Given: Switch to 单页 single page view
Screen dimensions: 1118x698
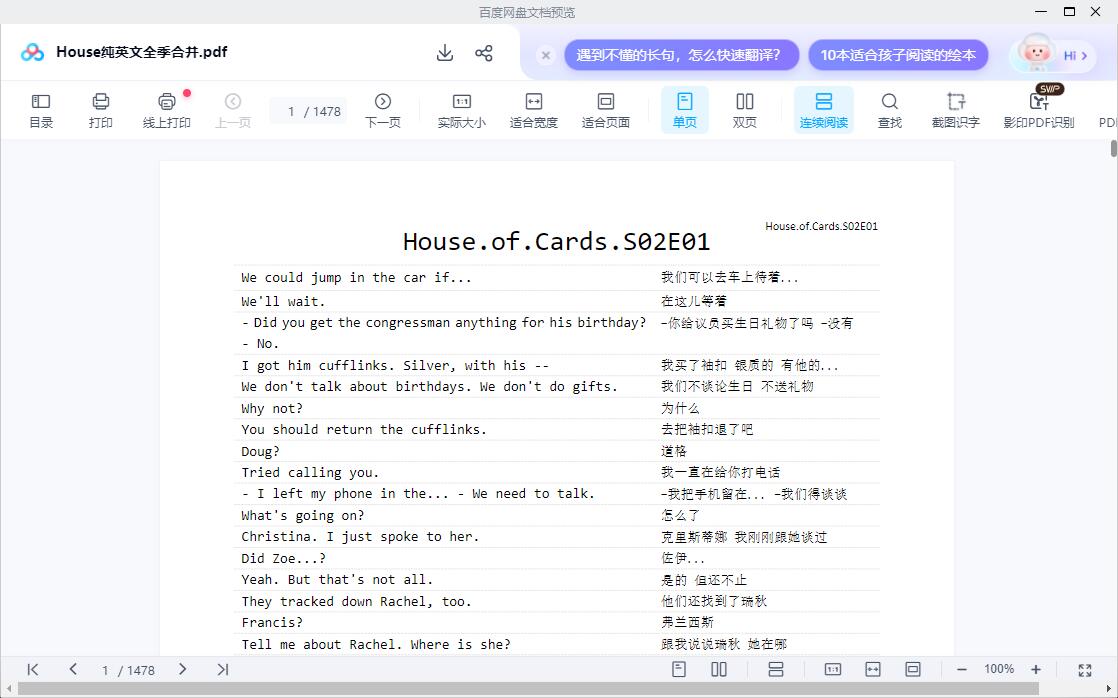Looking at the screenshot, I should pyautogui.click(x=684, y=110).
